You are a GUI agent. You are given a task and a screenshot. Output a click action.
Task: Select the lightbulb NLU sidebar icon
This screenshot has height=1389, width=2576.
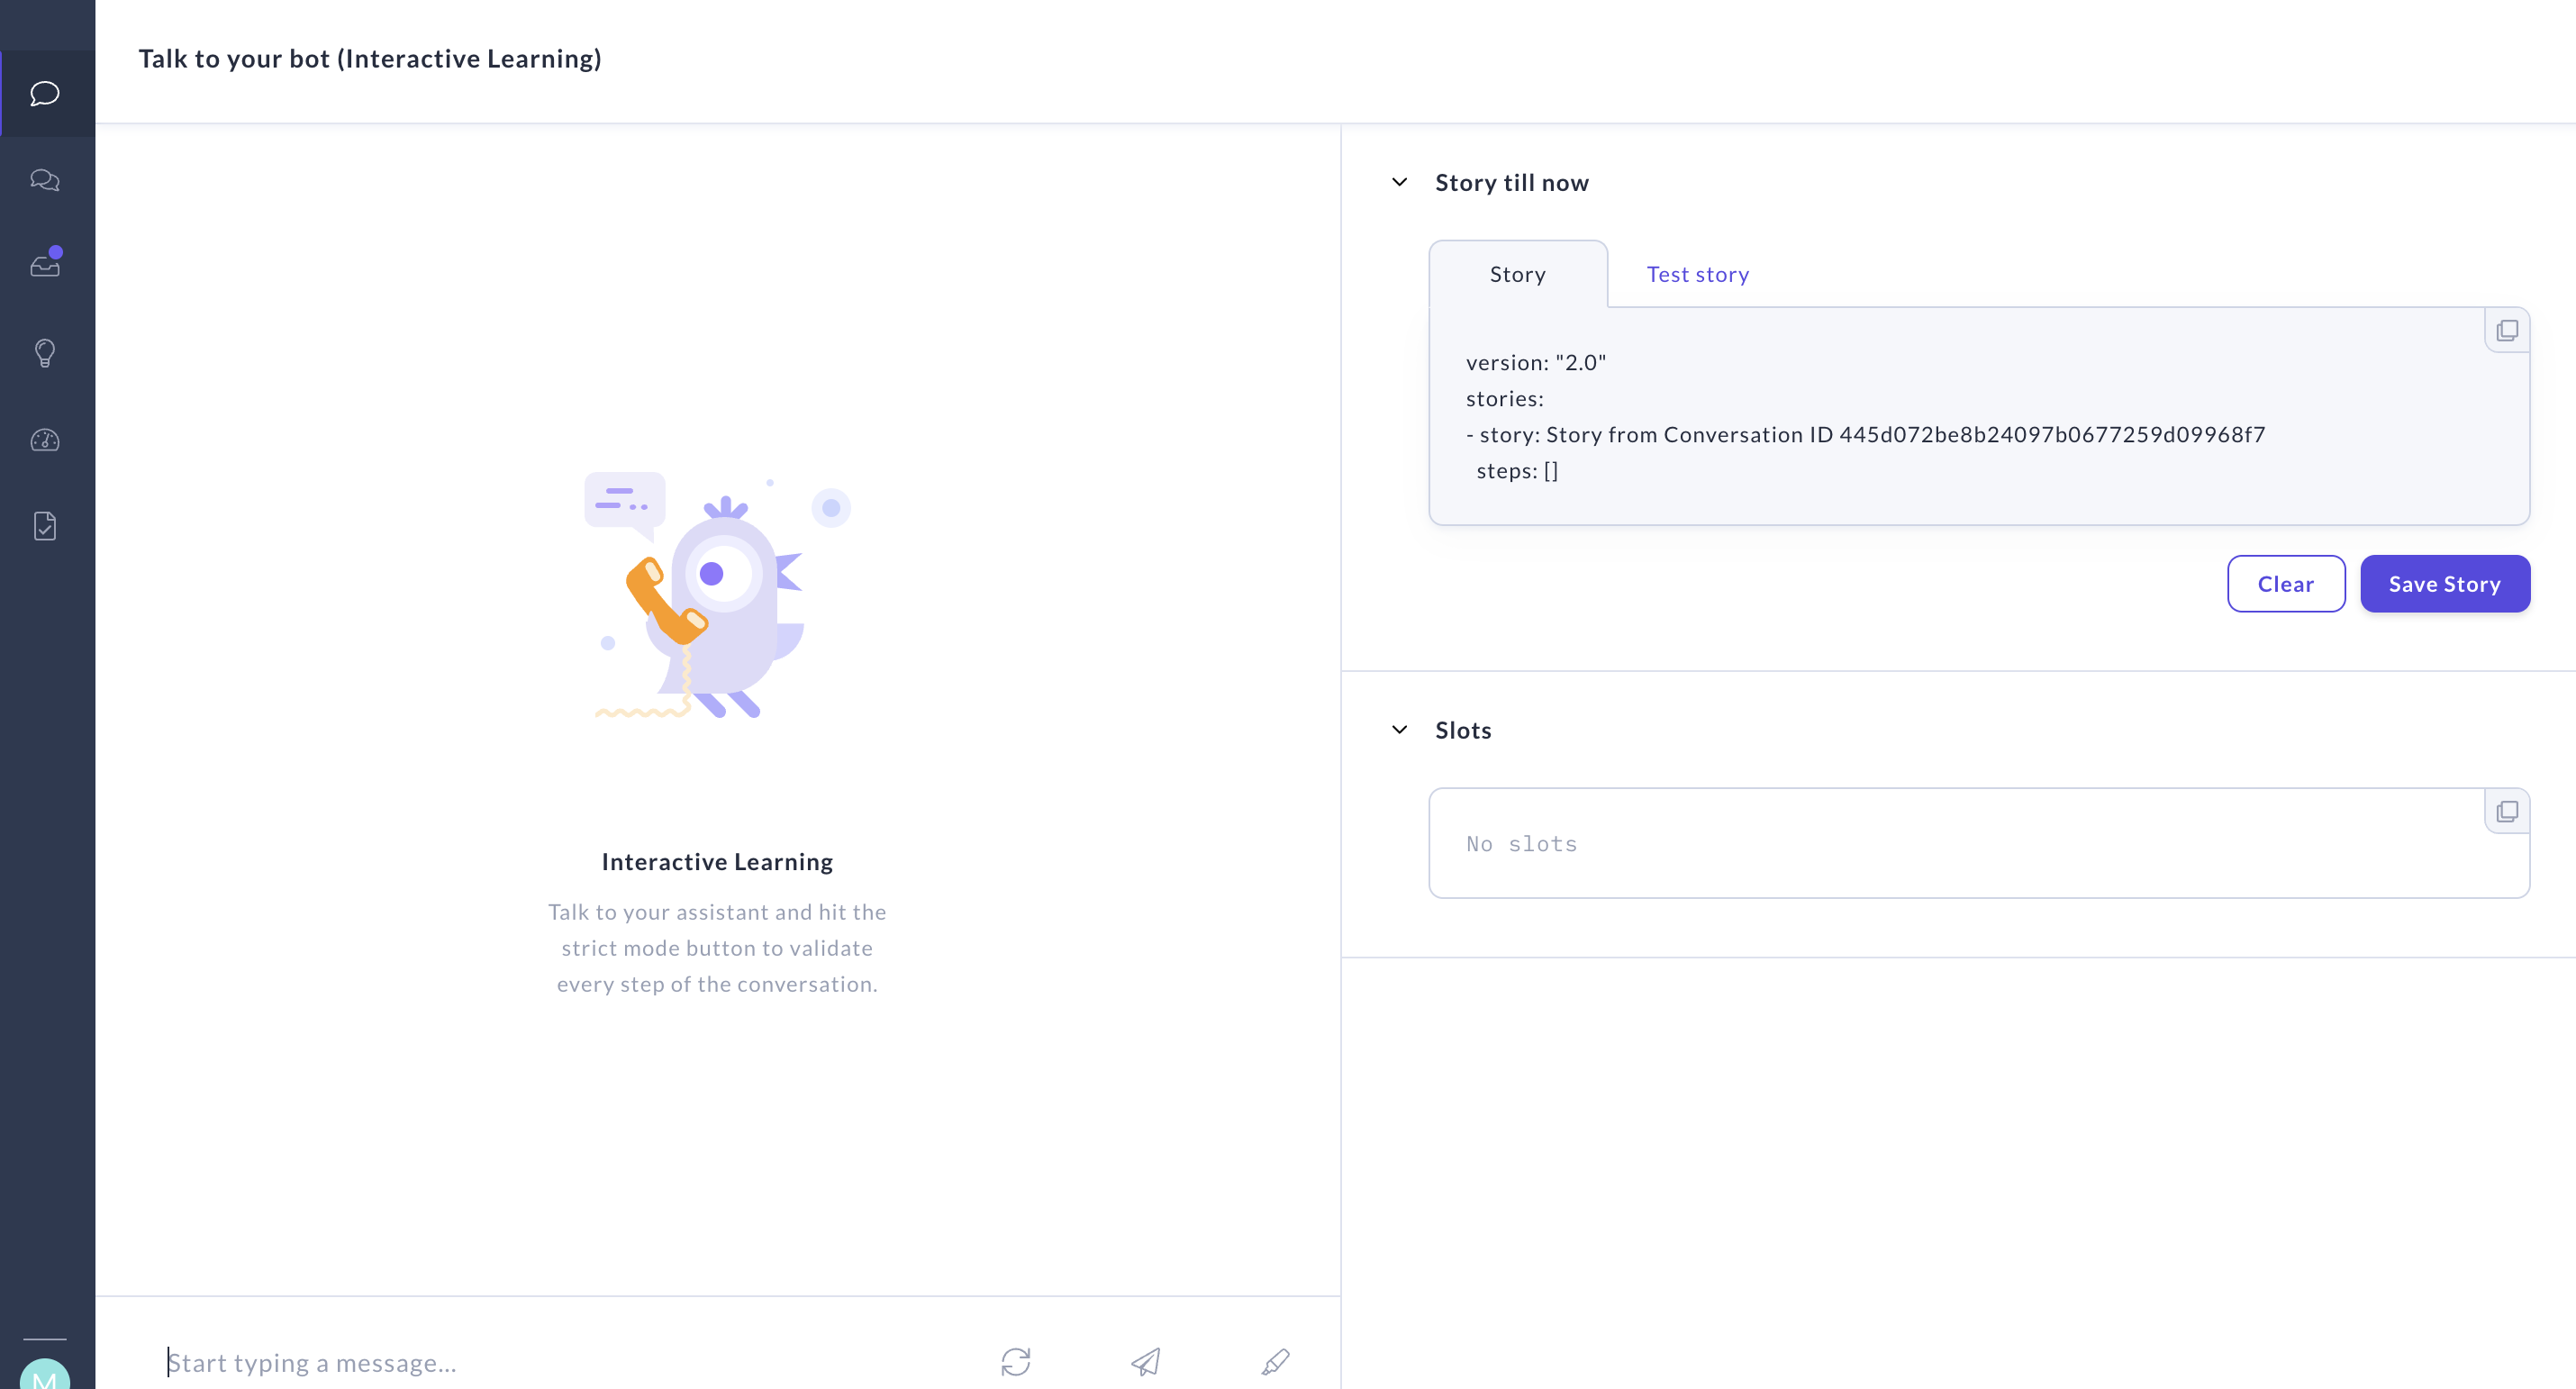pos(45,352)
